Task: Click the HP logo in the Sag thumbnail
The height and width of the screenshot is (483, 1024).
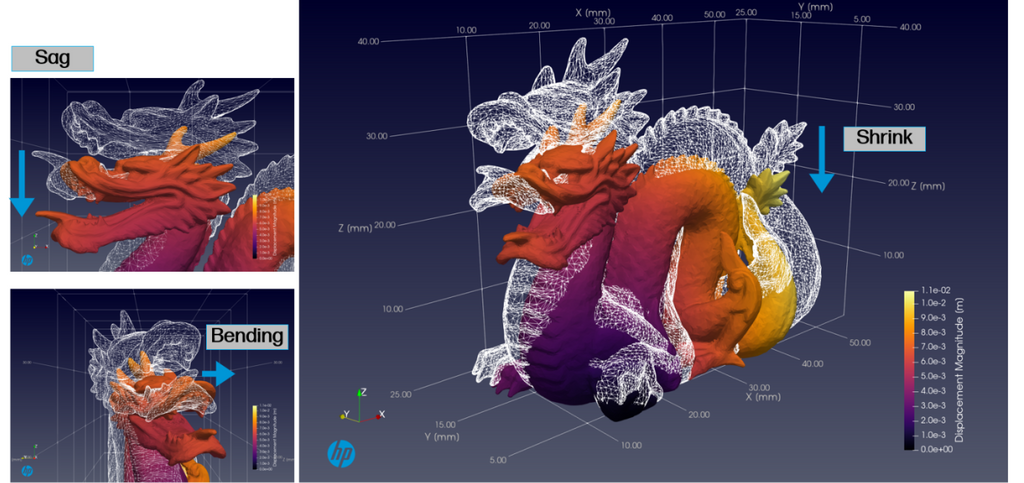Action: pyautogui.click(x=27, y=260)
